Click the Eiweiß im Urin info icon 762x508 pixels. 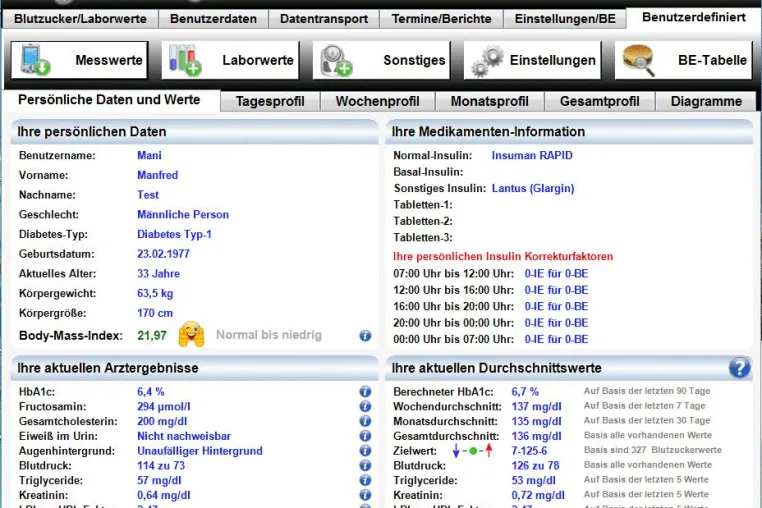pos(365,436)
